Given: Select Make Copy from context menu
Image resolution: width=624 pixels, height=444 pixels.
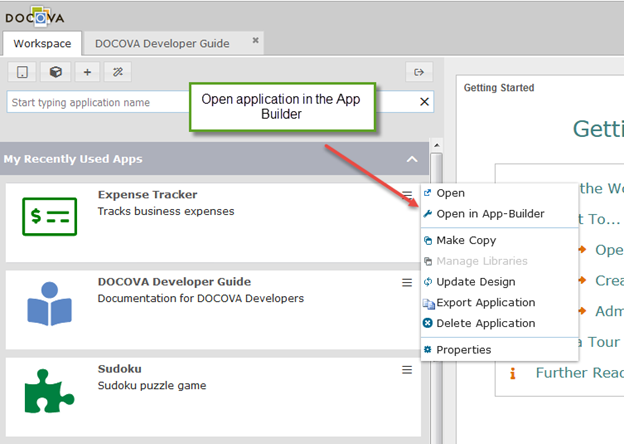Looking at the screenshot, I should point(499,240).
